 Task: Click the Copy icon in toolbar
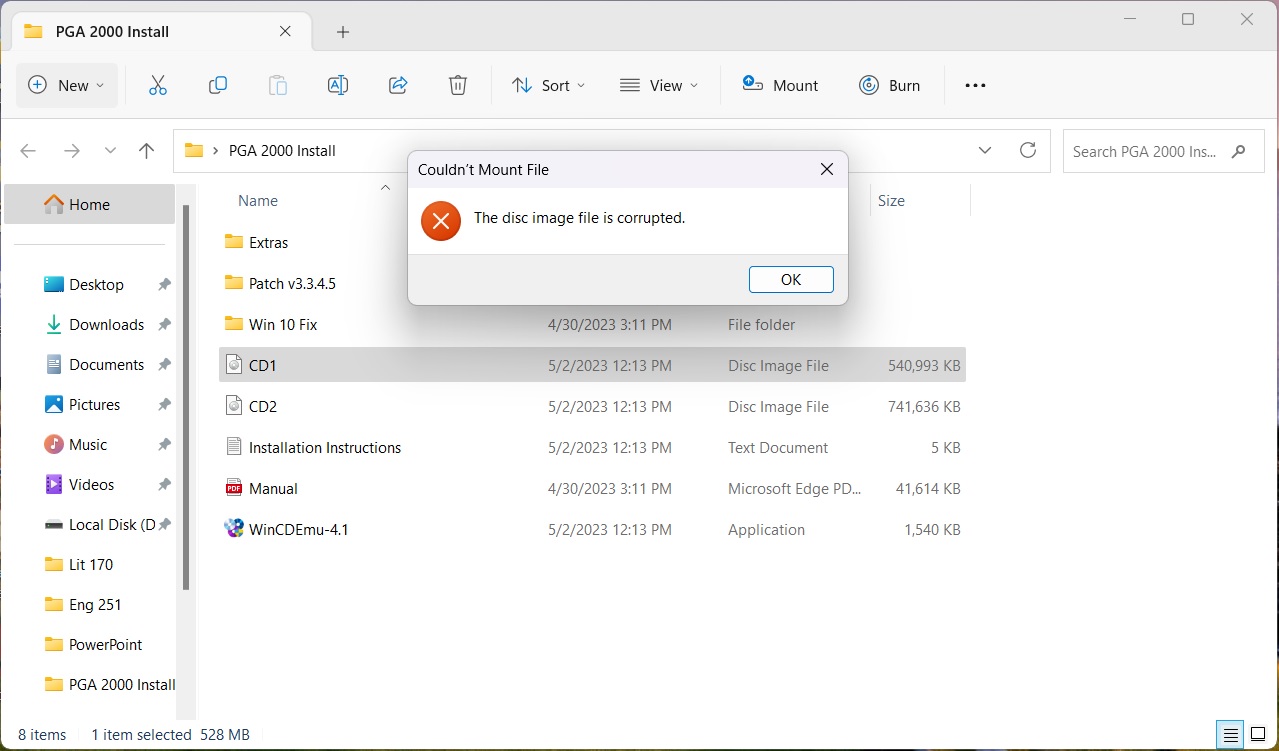tap(217, 85)
